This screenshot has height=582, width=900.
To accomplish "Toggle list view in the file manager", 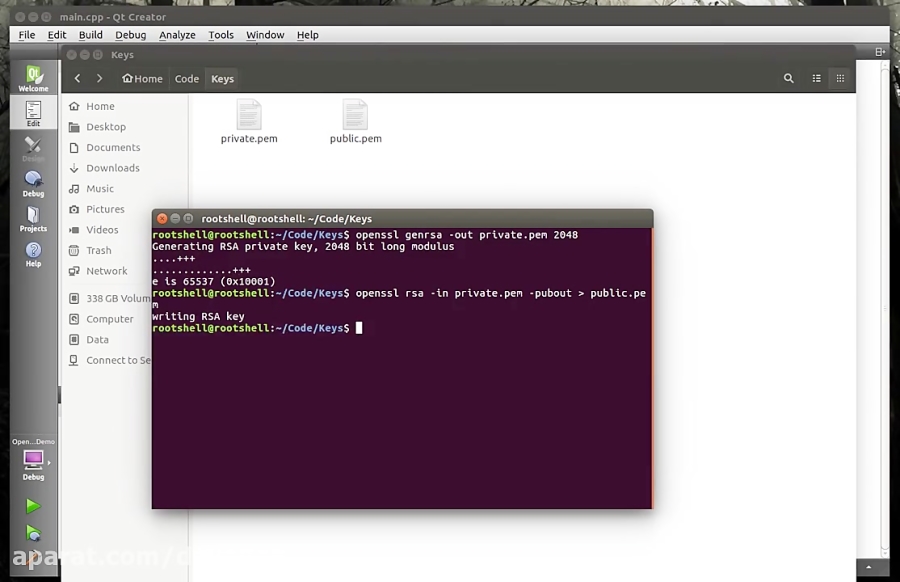I will coord(815,78).
